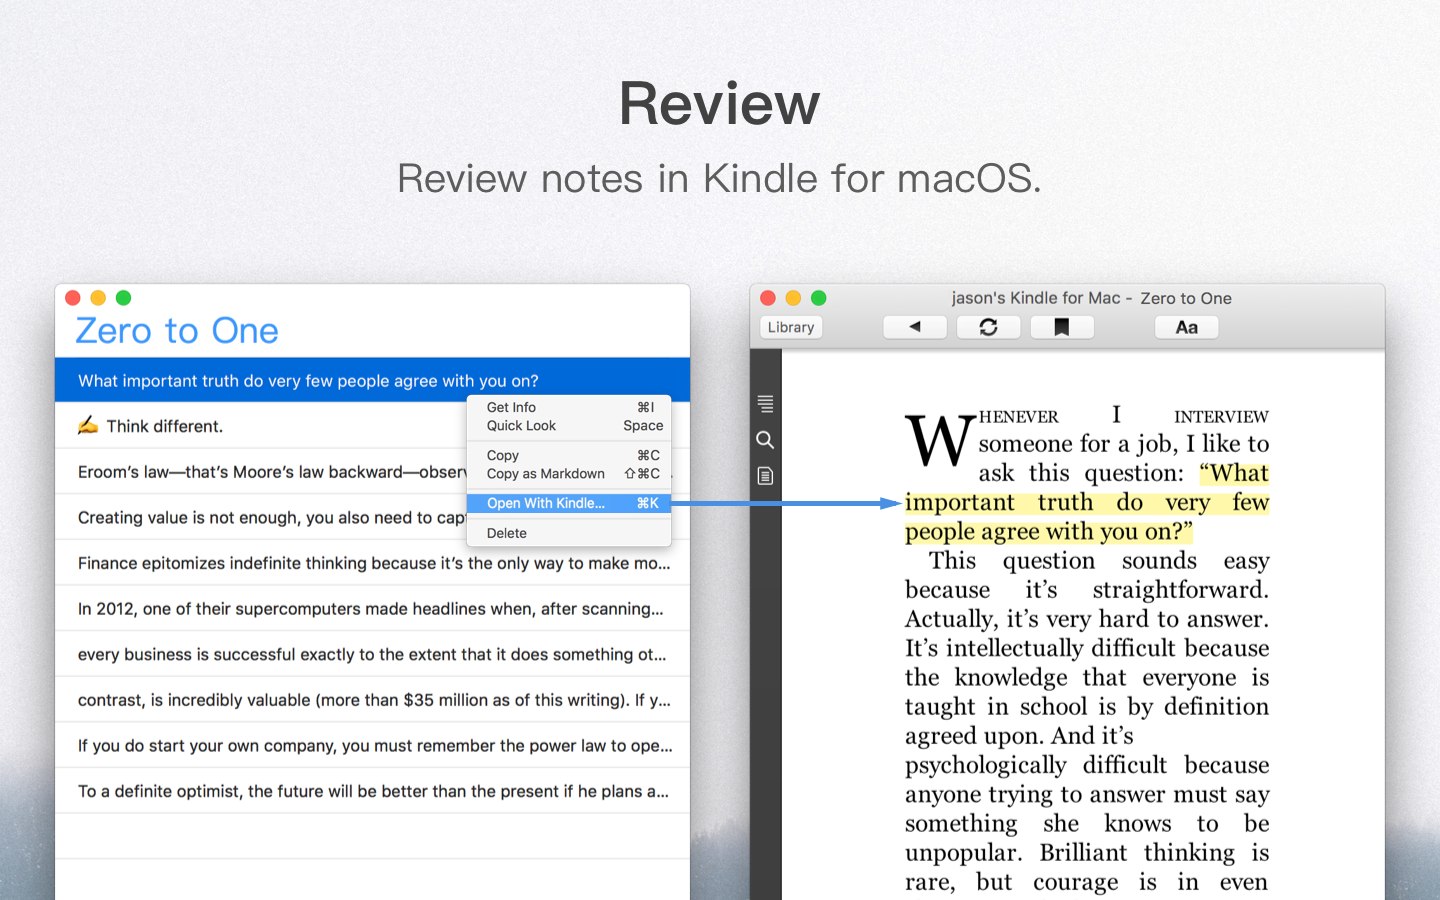The height and width of the screenshot is (900, 1440).
Task: Choose Copy from the context menu
Action: tap(503, 455)
